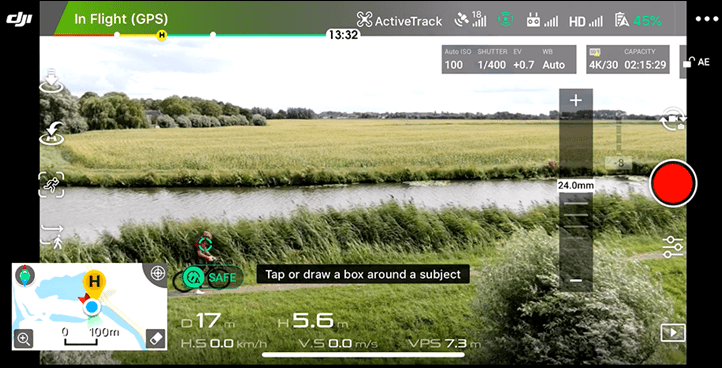Zoom out with the minus button
Viewport: 722px width, 368px height.
coord(576,280)
